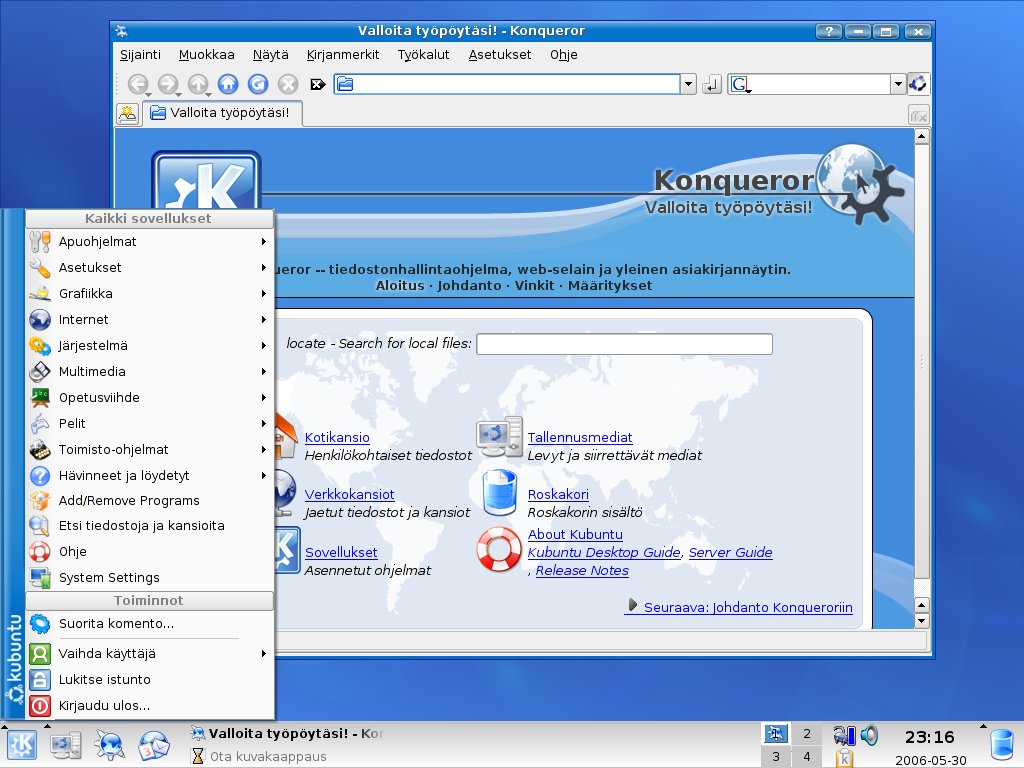Open Etsi tiedostoja ja kansioita
1024x768 pixels.
150,525
